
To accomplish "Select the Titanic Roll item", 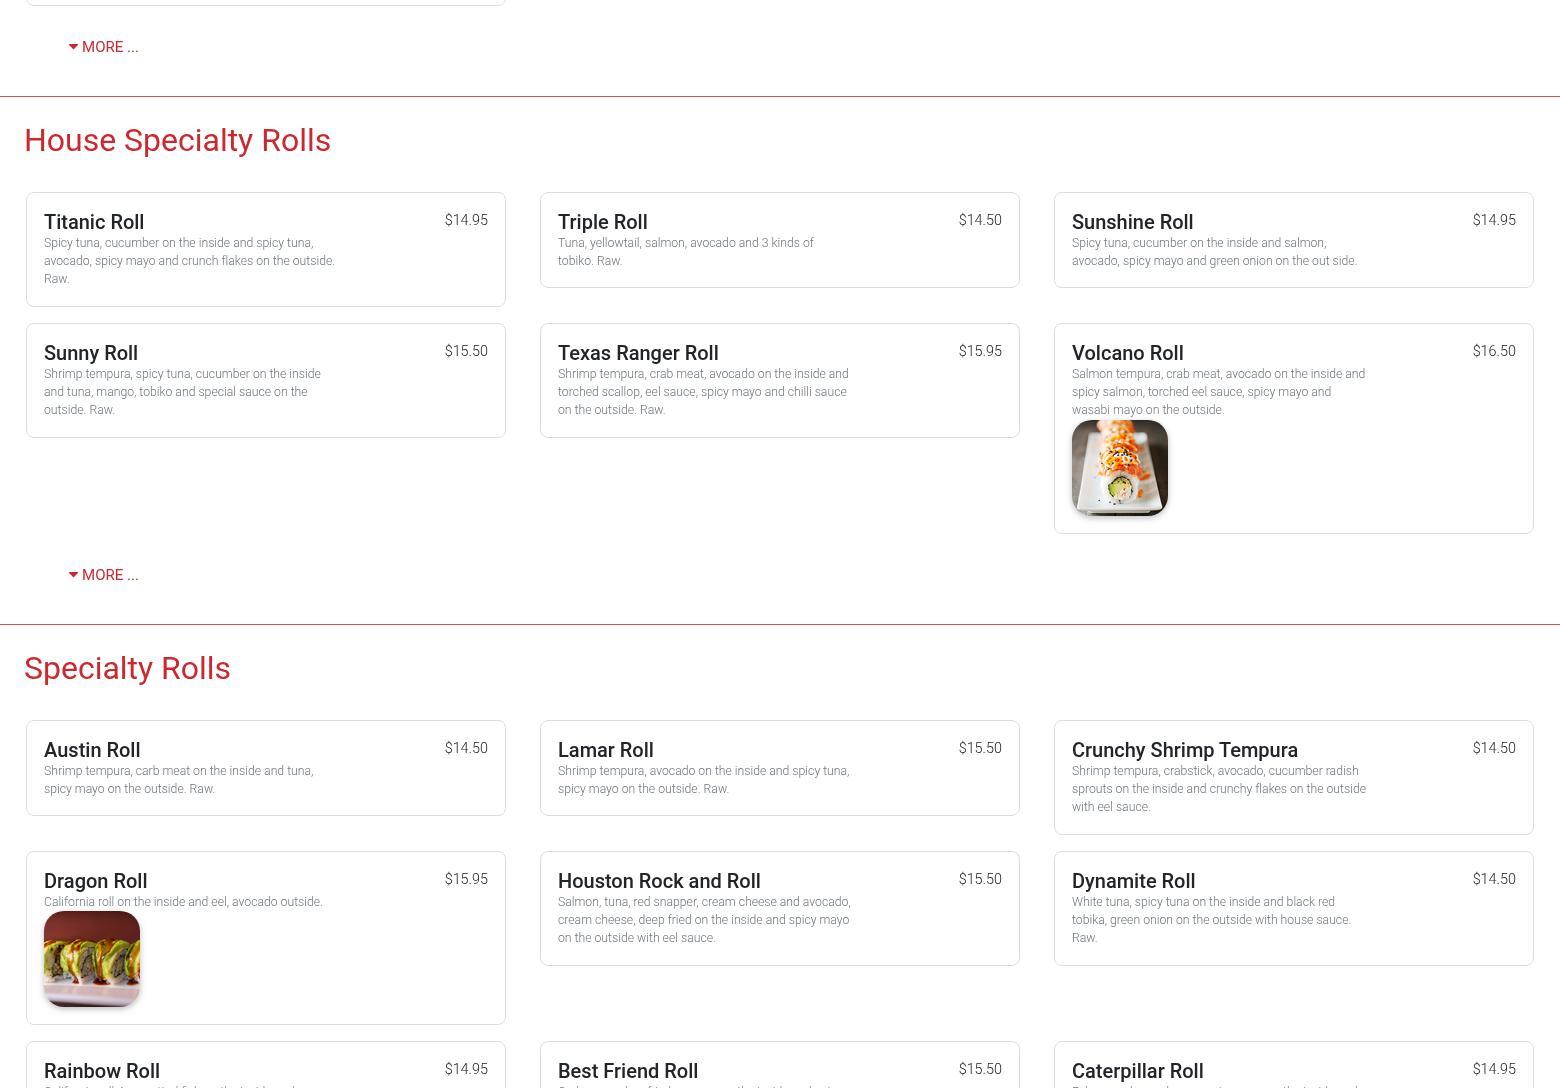I will tap(266, 249).
